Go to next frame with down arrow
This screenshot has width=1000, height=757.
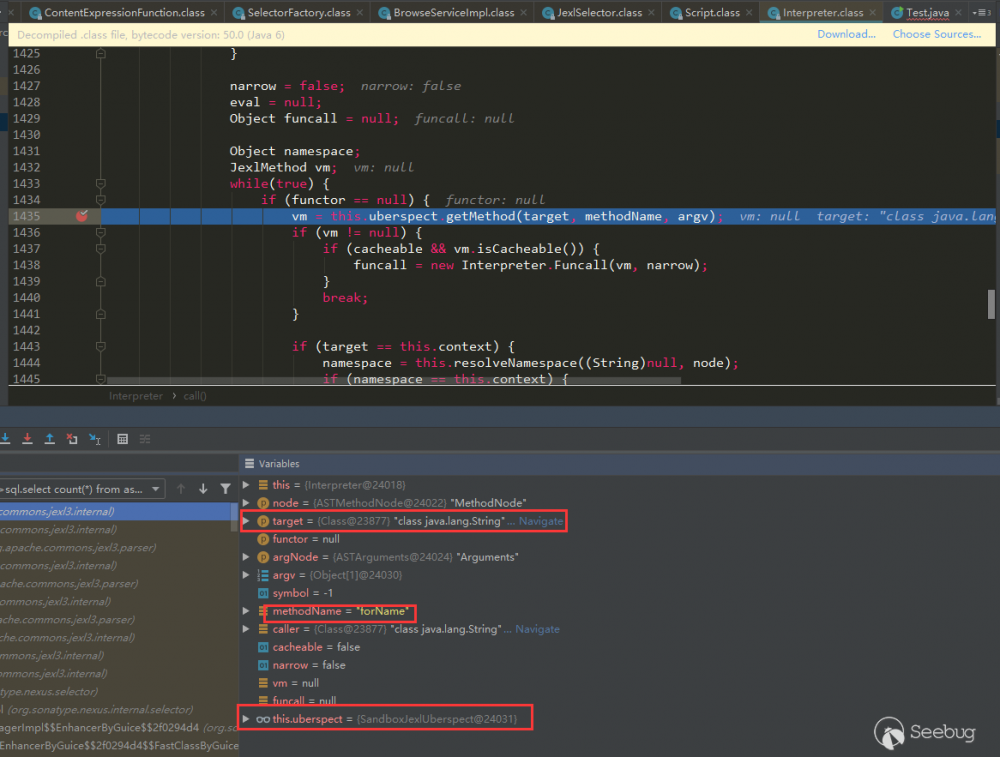(x=203, y=489)
